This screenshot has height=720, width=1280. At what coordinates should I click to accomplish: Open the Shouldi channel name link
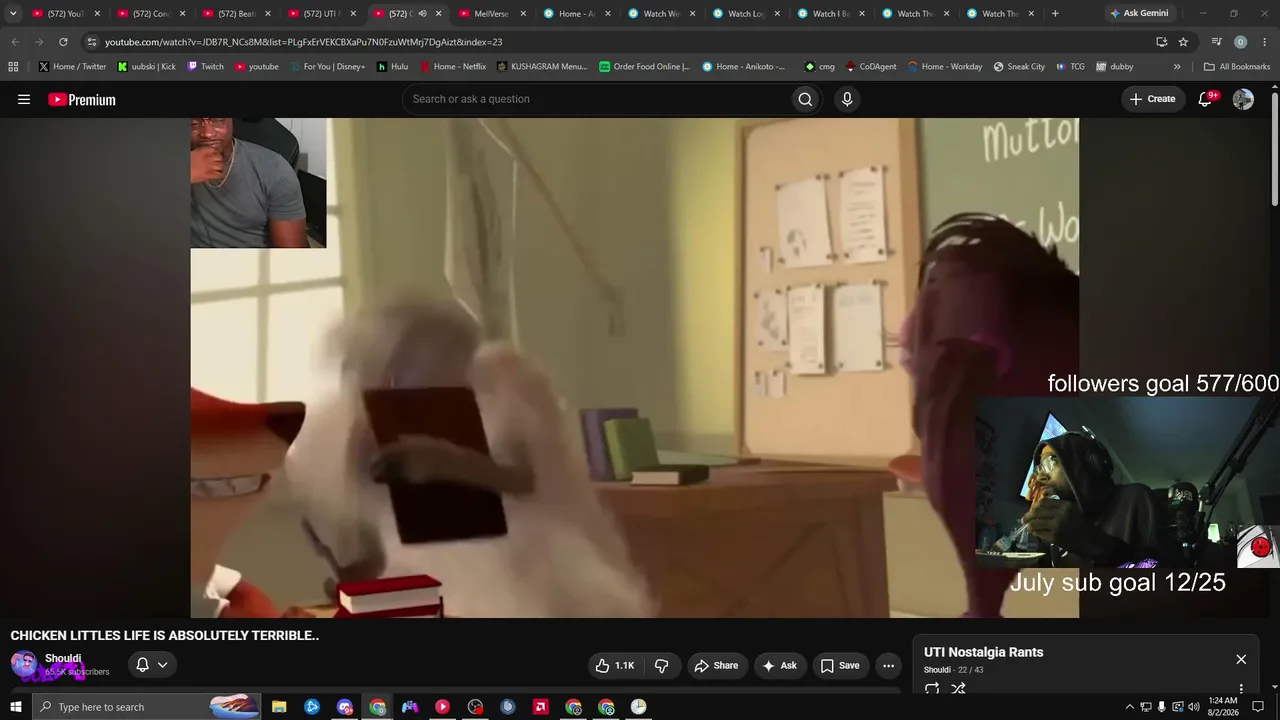pos(63,658)
